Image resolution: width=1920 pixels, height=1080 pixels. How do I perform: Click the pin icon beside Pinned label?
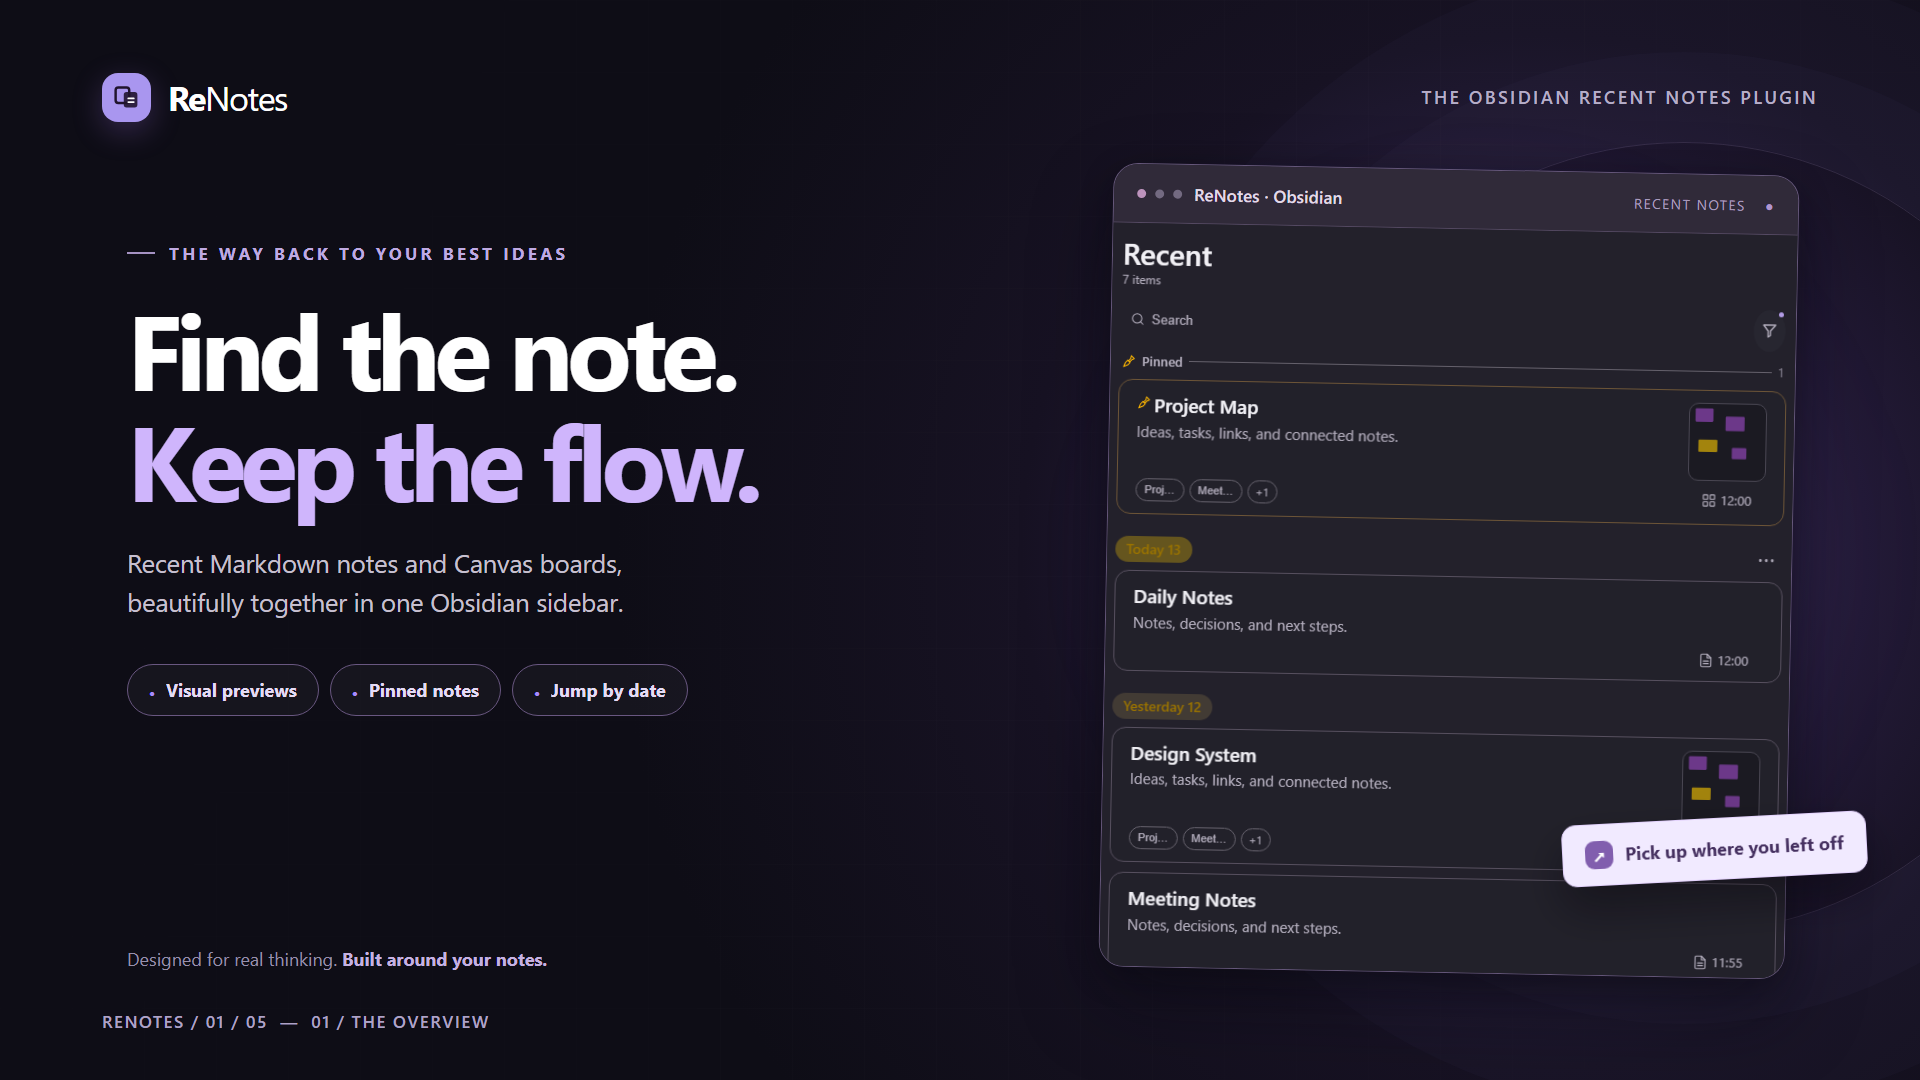pyautogui.click(x=1129, y=361)
